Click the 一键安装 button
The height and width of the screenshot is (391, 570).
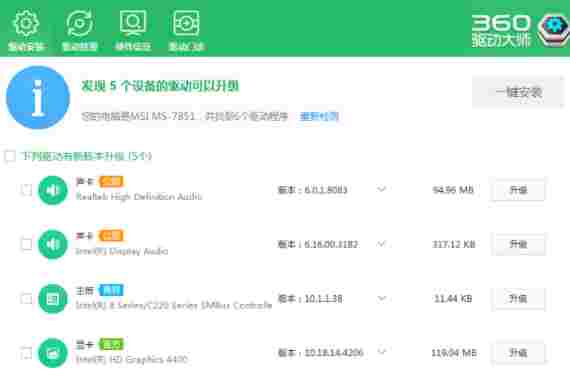518,92
